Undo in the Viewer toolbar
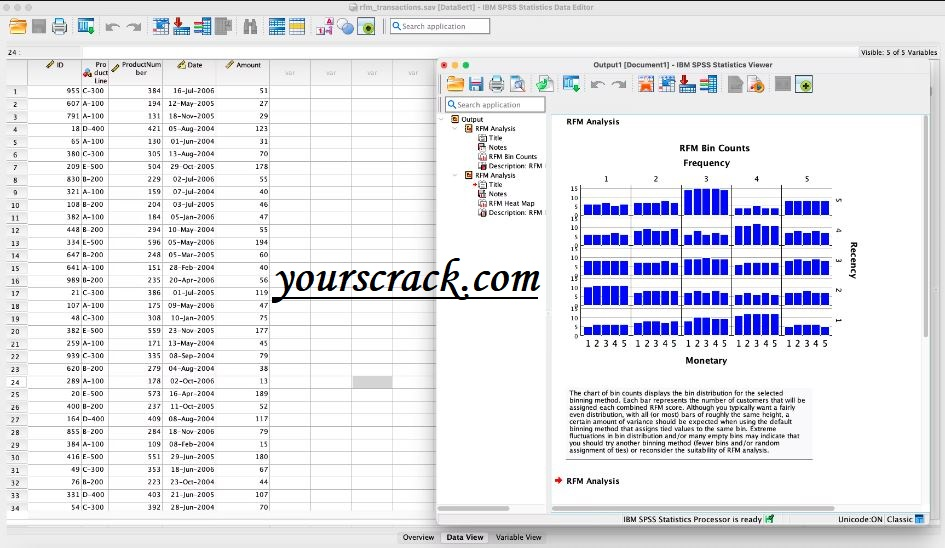The image size is (945, 548). point(597,84)
